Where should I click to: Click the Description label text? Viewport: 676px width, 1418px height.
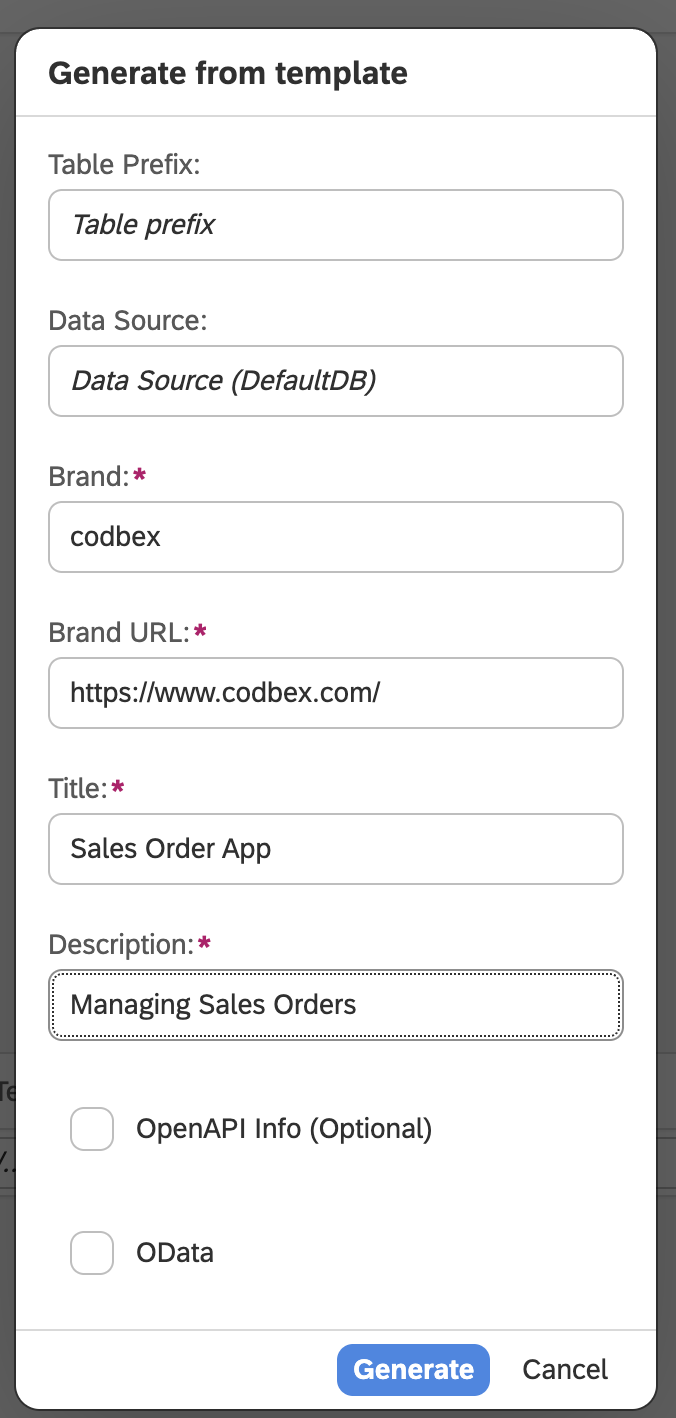(121, 944)
